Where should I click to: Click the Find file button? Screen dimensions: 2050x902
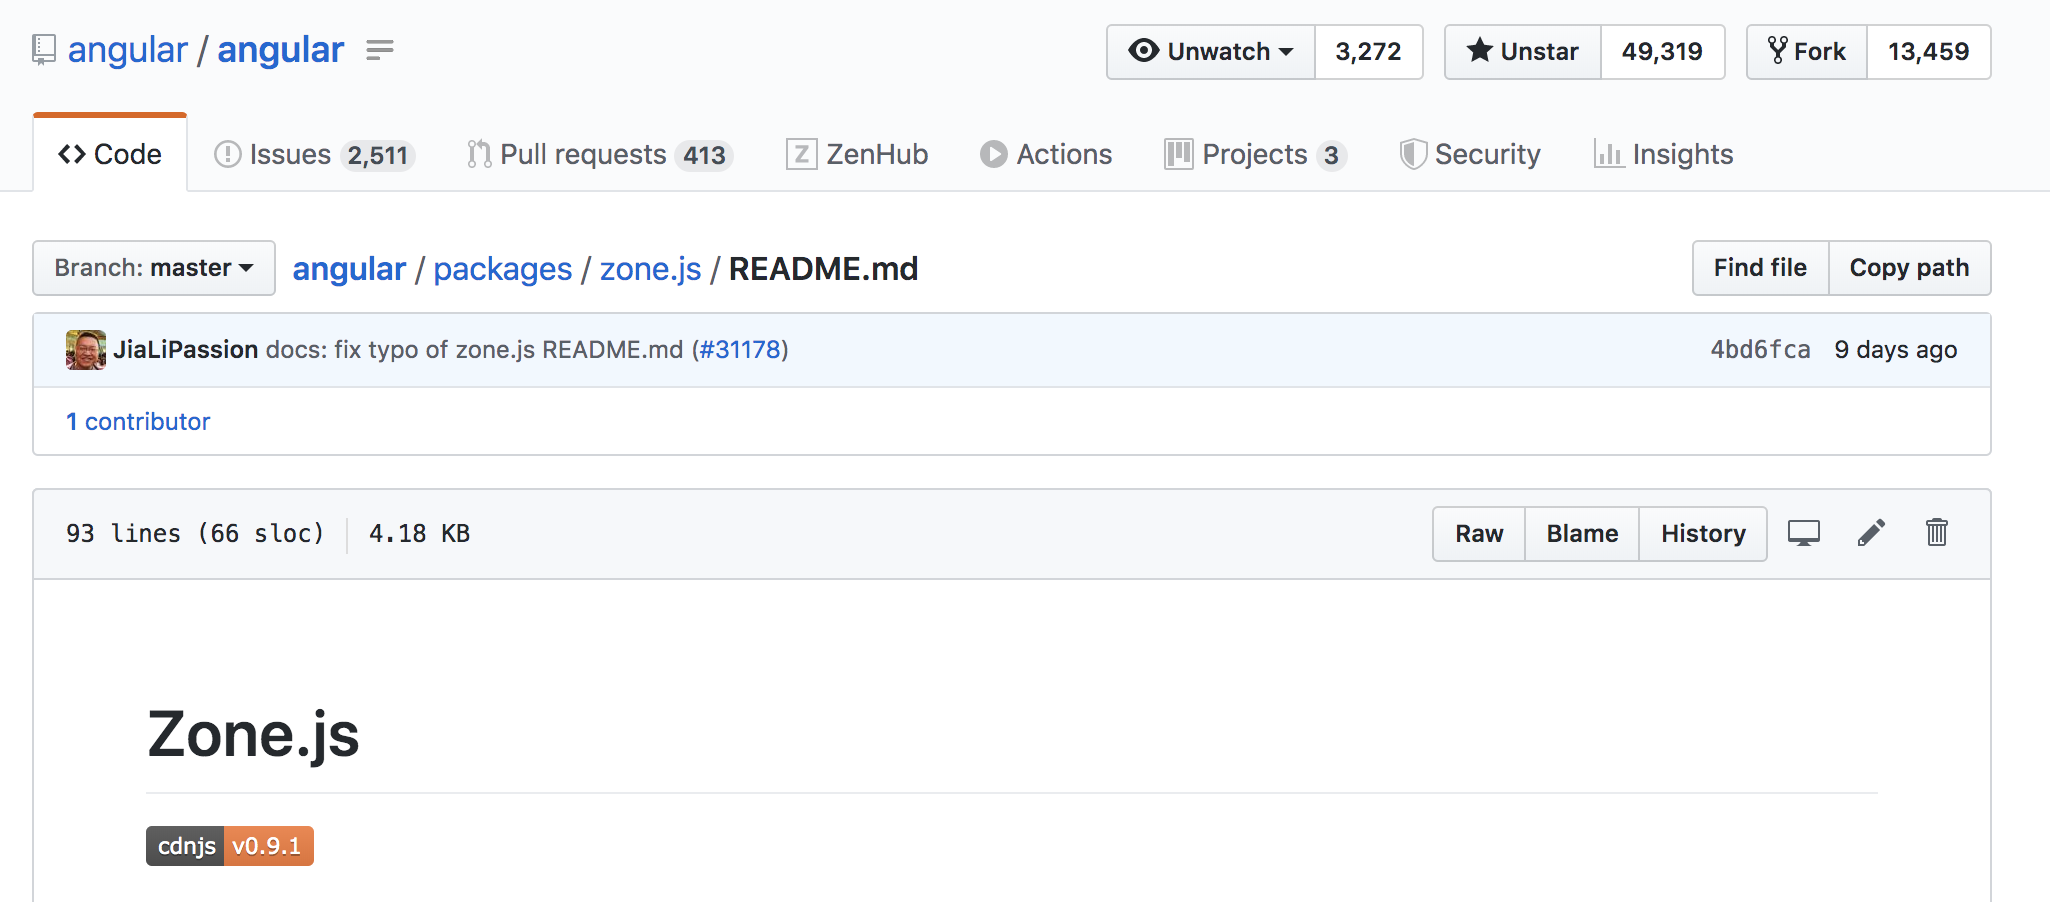pos(1760,268)
